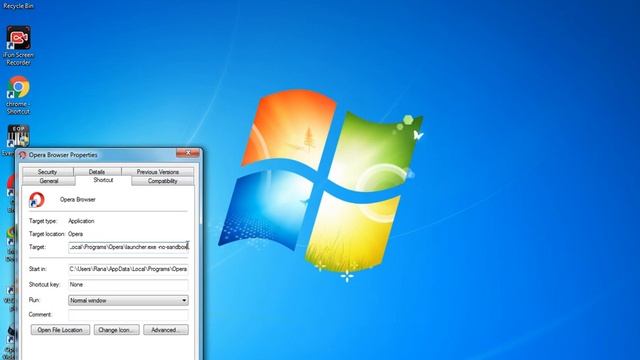The height and width of the screenshot is (360, 640).
Task: Select the Chrome shortcut desktop icon
Action: 18,95
